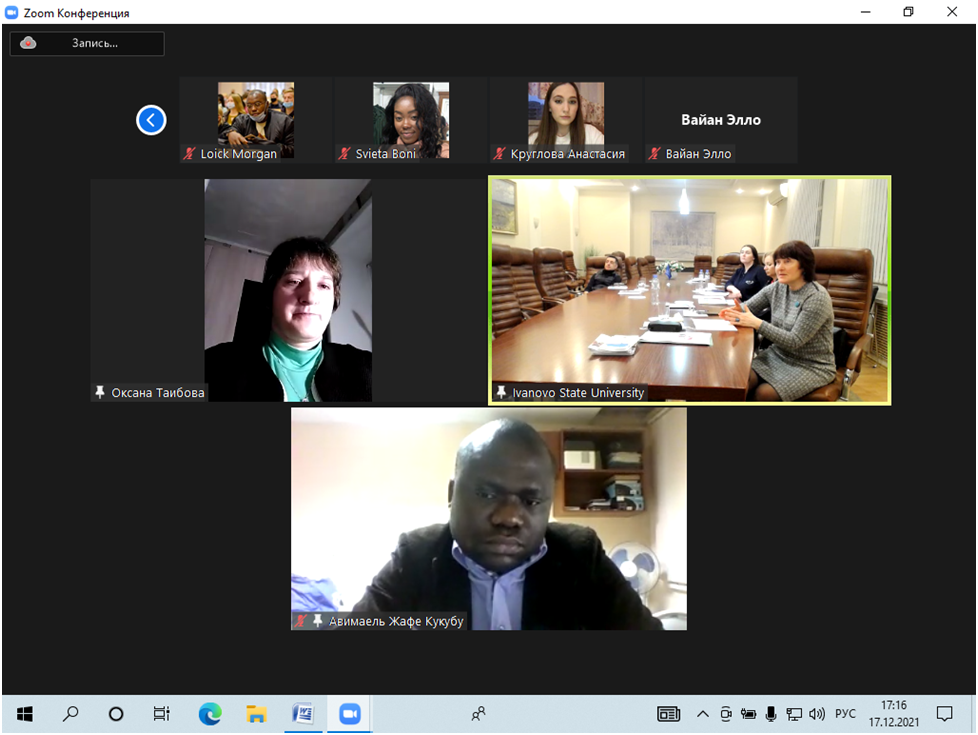This screenshot has width=978, height=735.
Task: Open the Windows Start menu
Action: [x=24, y=714]
